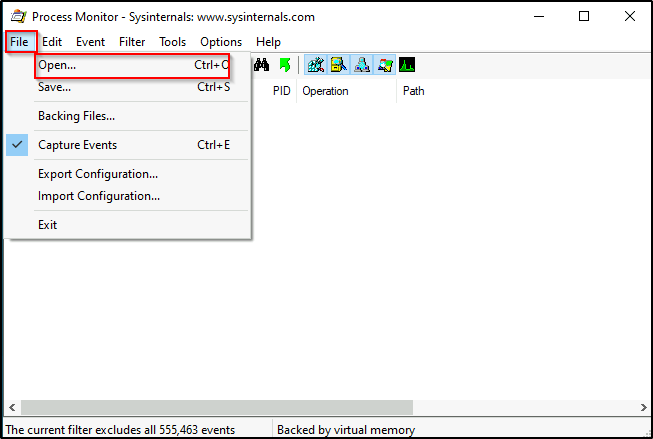
Task: Toggle Show File System Activity icon
Action: click(x=339, y=65)
